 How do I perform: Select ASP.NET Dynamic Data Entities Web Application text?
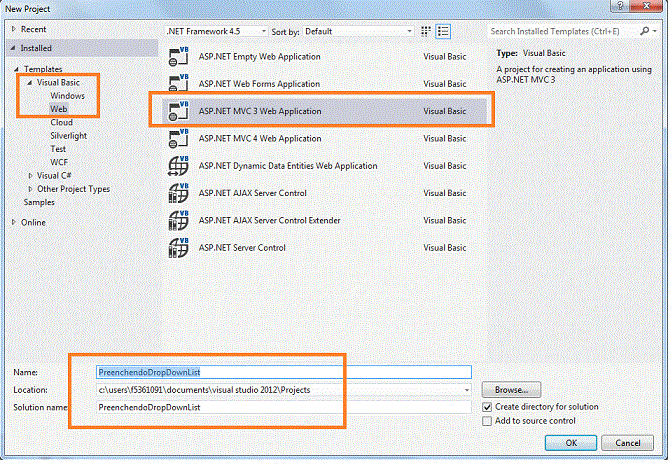pos(288,166)
